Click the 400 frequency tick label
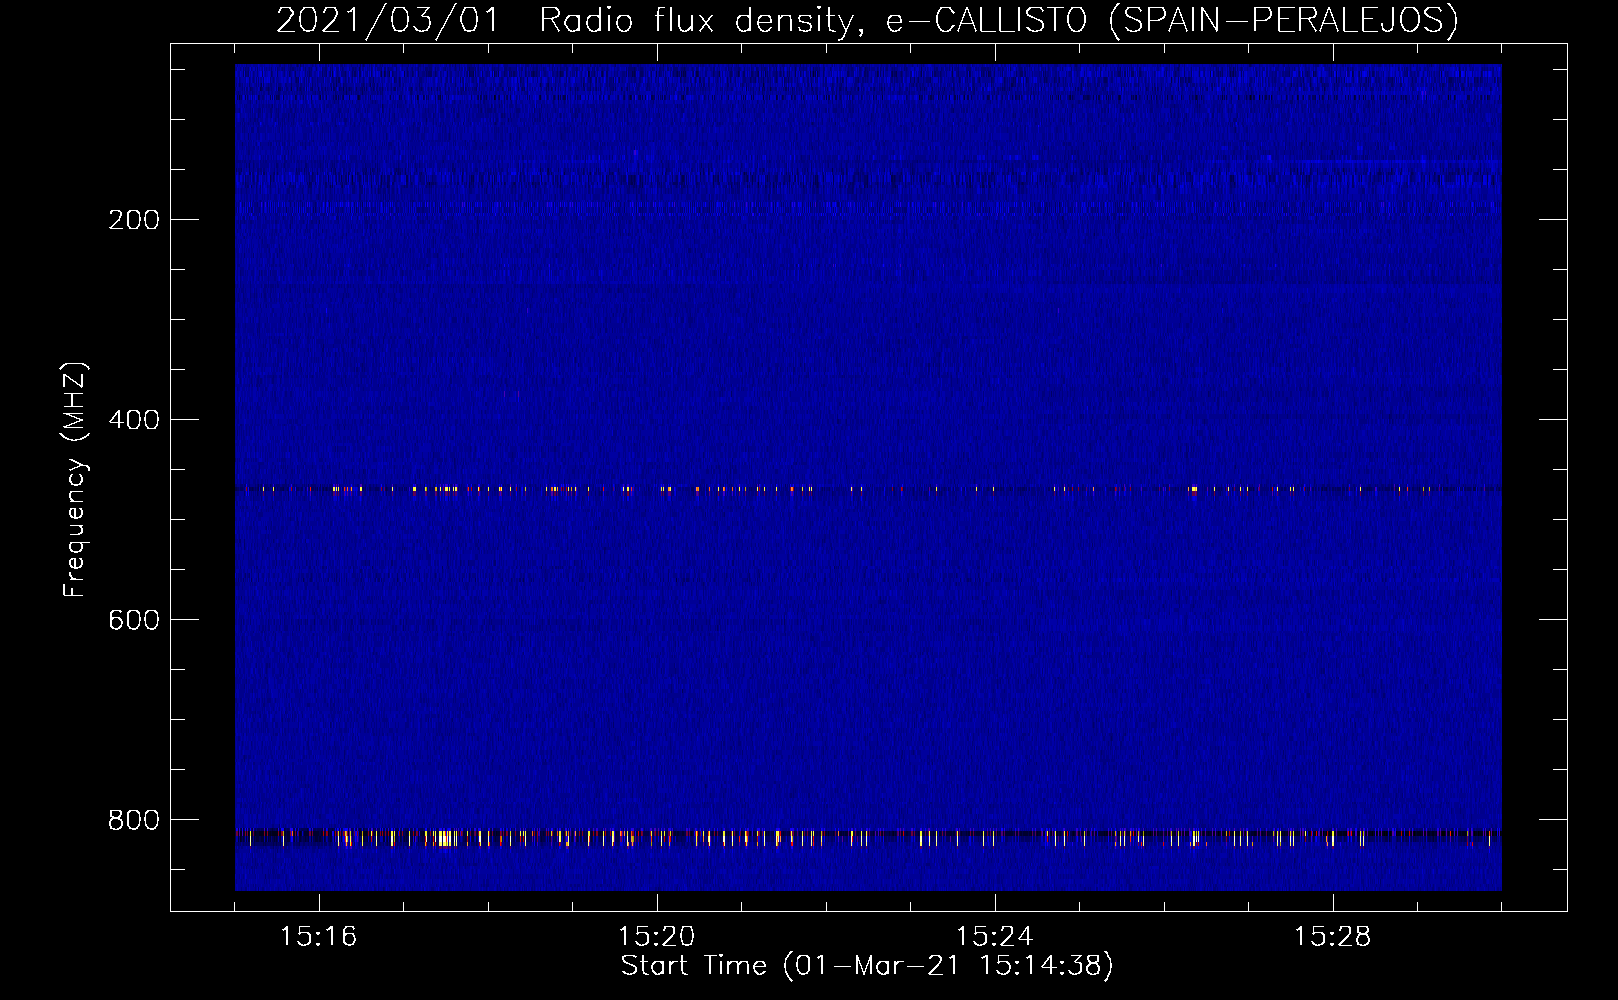1618x1000 pixels. [134, 420]
